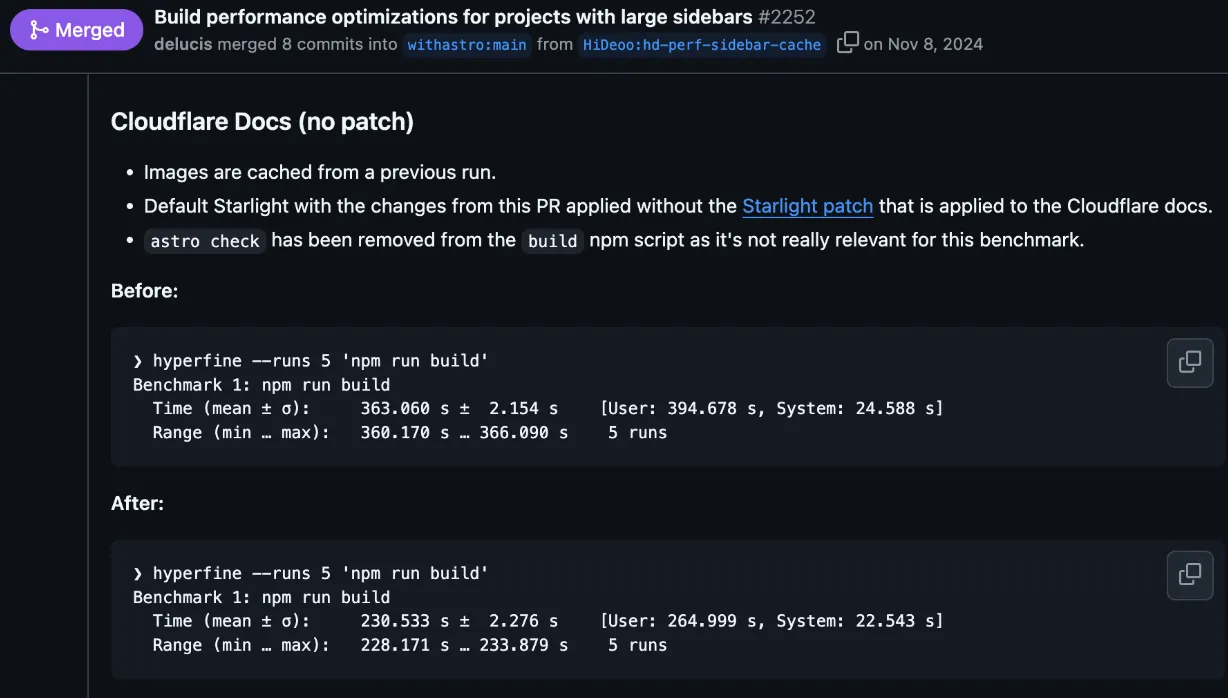Image resolution: width=1228 pixels, height=698 pixels.
Task: Click the '228.171 s … 233.879 s' range
Action: click(x=464, y=646)
